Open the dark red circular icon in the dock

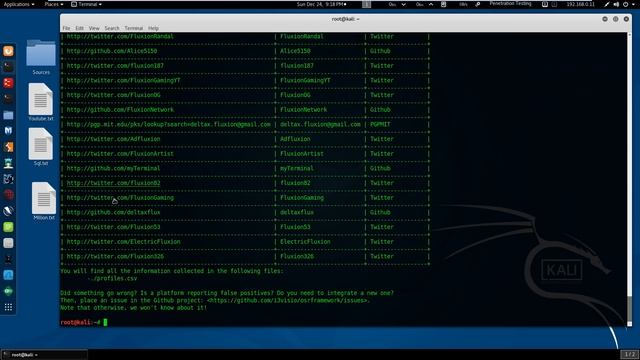click(8, 195)
